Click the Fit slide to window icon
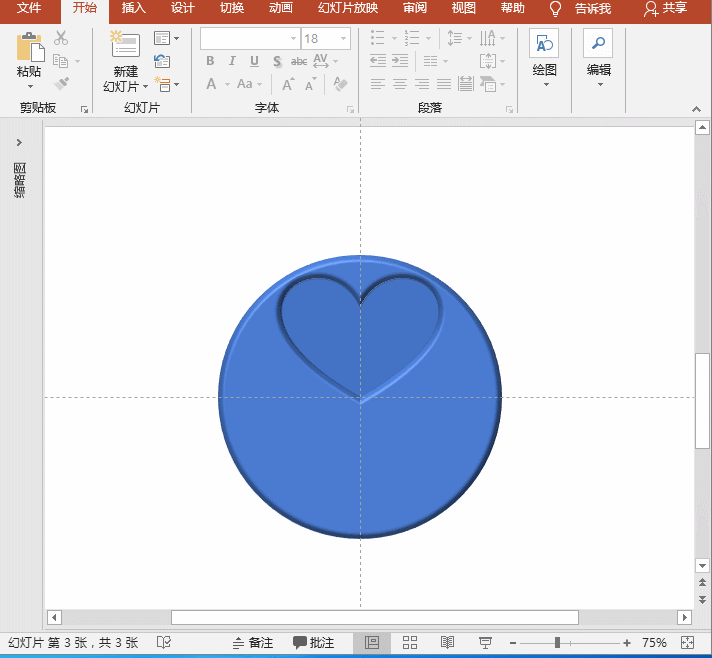This screenshot has width=712, height=658. click(x=687, y=643)
